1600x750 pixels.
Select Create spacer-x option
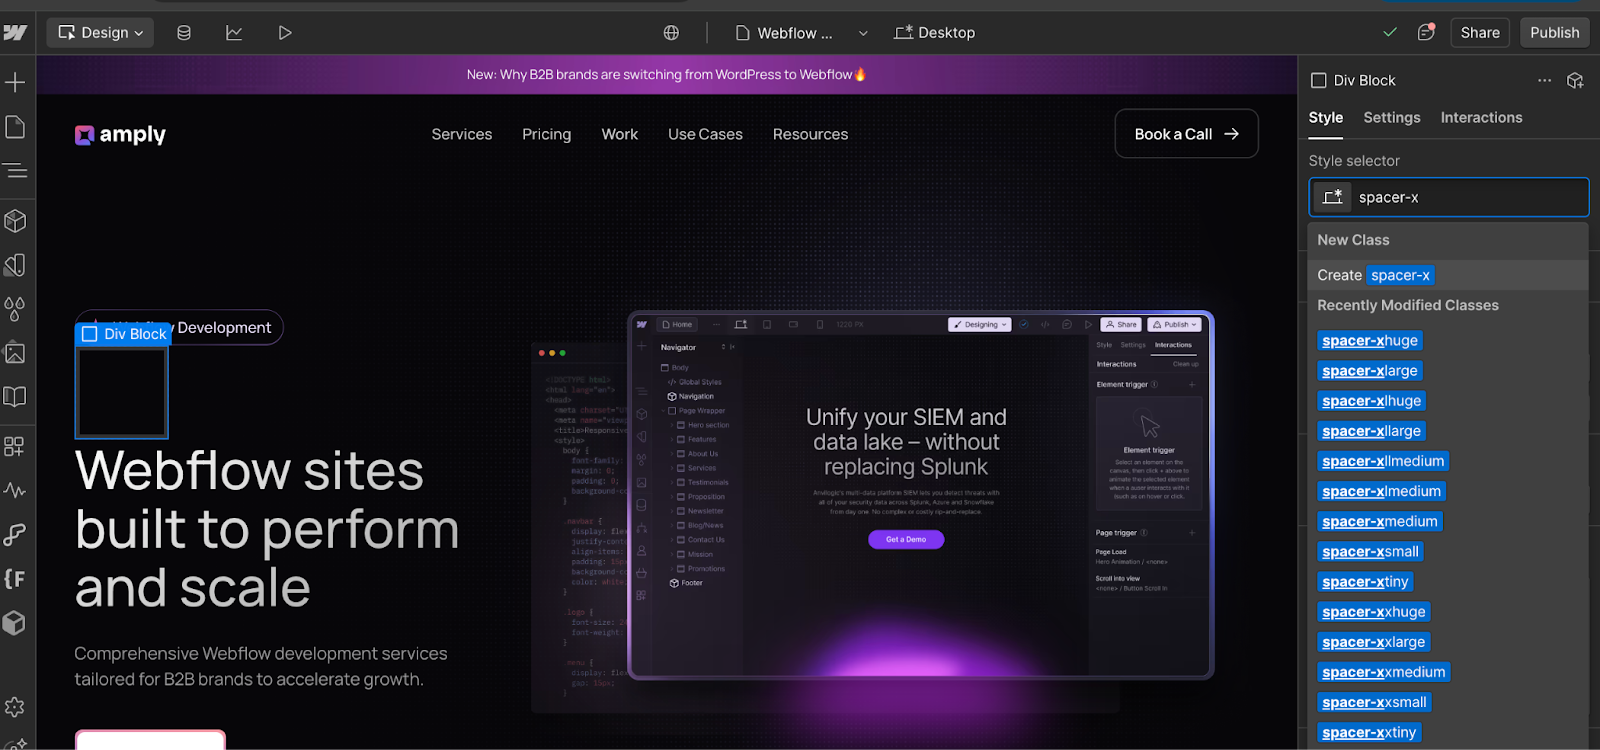pos(1448,275)
